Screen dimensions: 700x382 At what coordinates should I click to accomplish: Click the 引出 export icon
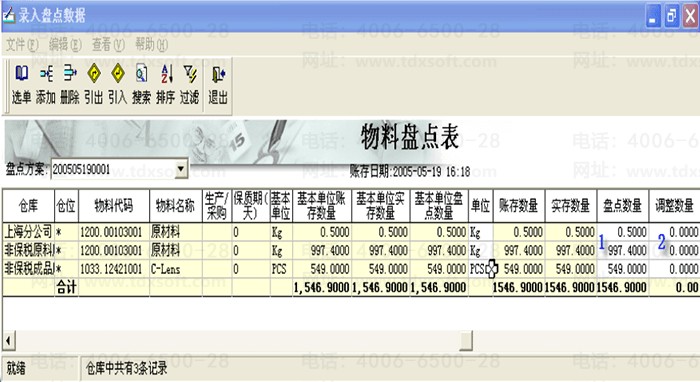point(94,74)
